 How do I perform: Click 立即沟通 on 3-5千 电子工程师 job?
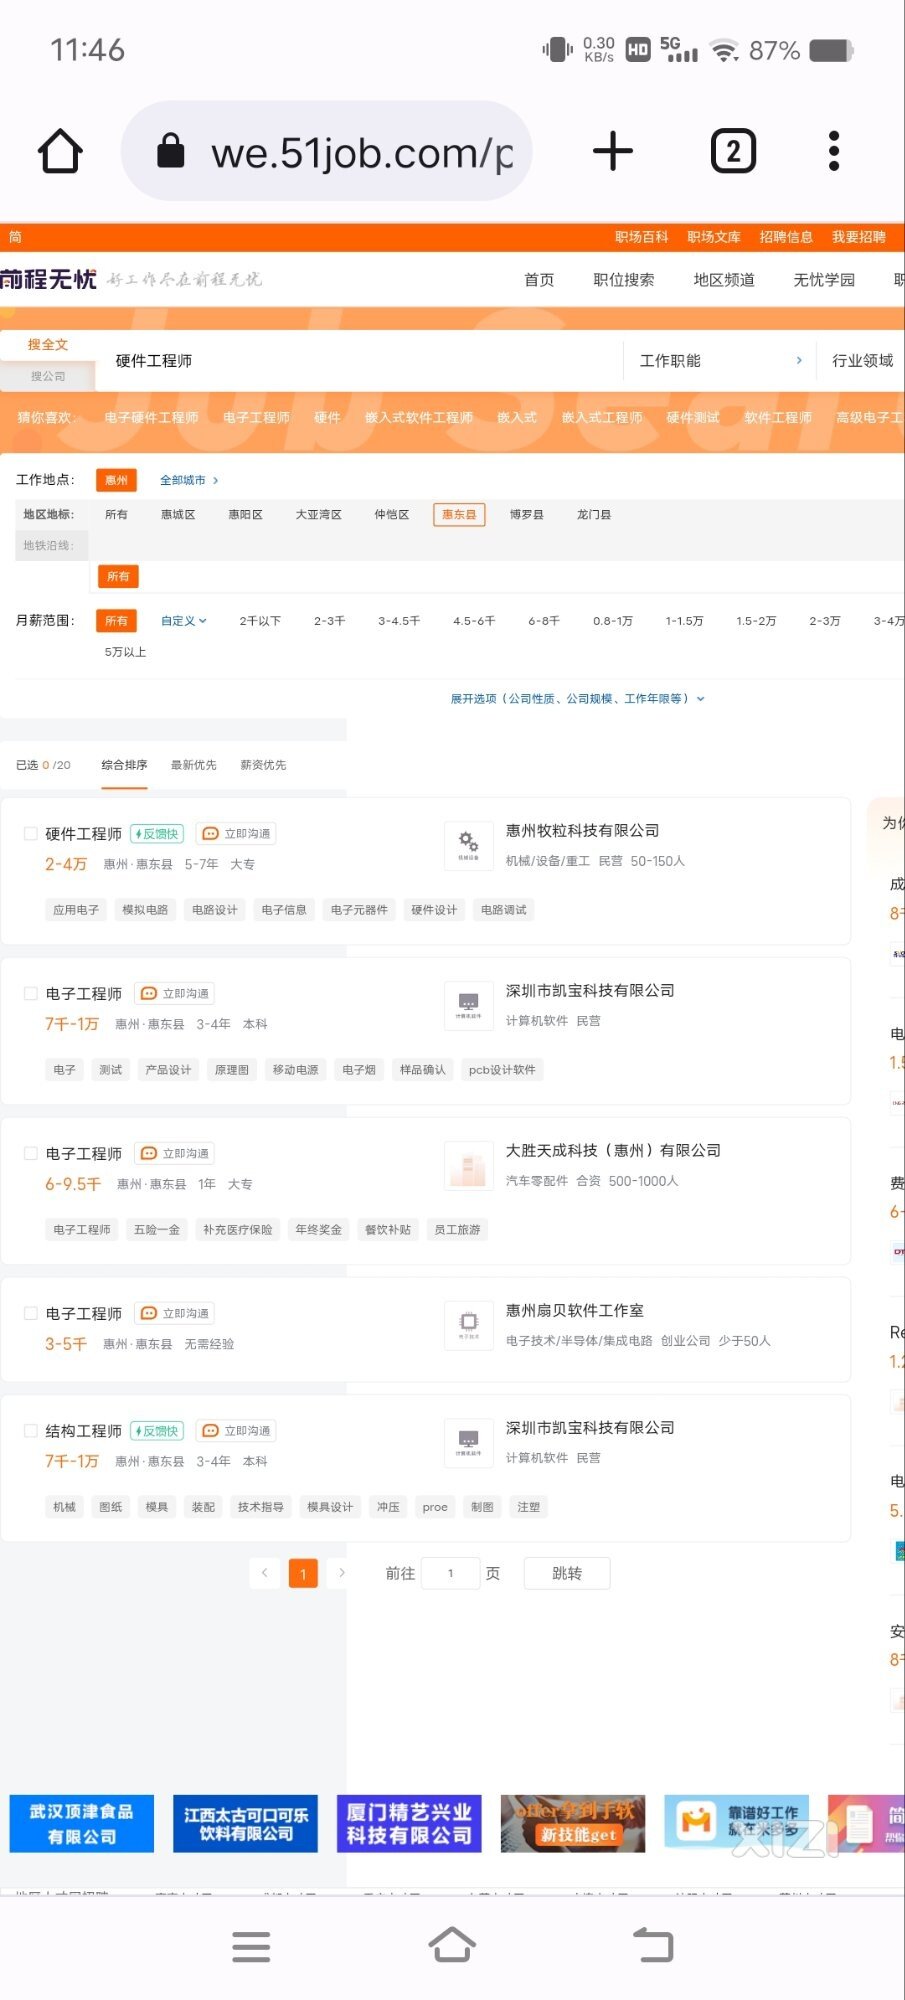pos(176,1313)
